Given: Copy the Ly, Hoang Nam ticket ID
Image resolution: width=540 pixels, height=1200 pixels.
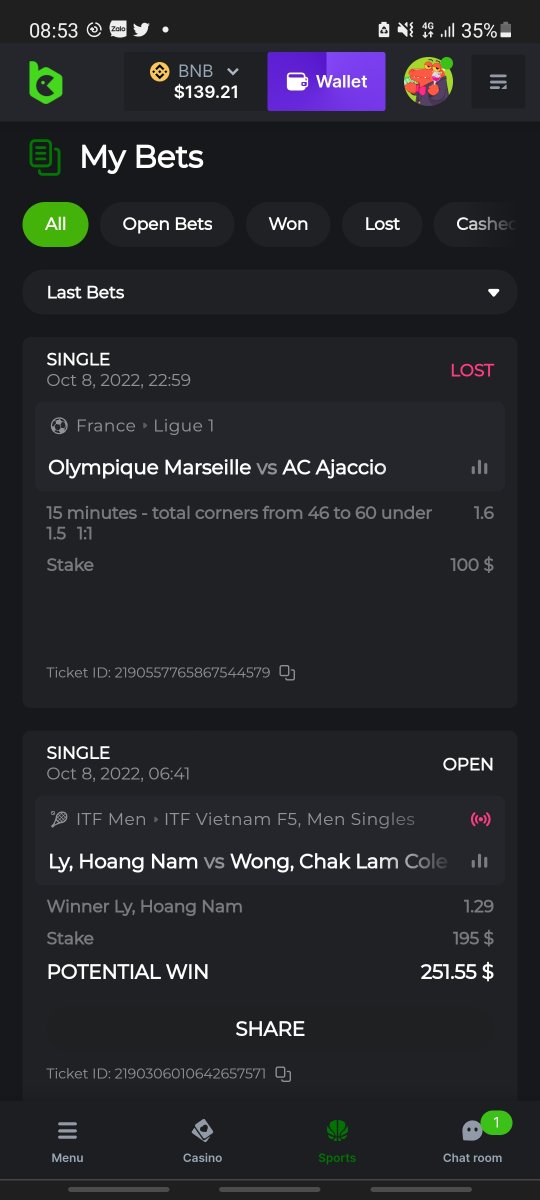Looking at the screenshot, I should (x=283, y=1074).
